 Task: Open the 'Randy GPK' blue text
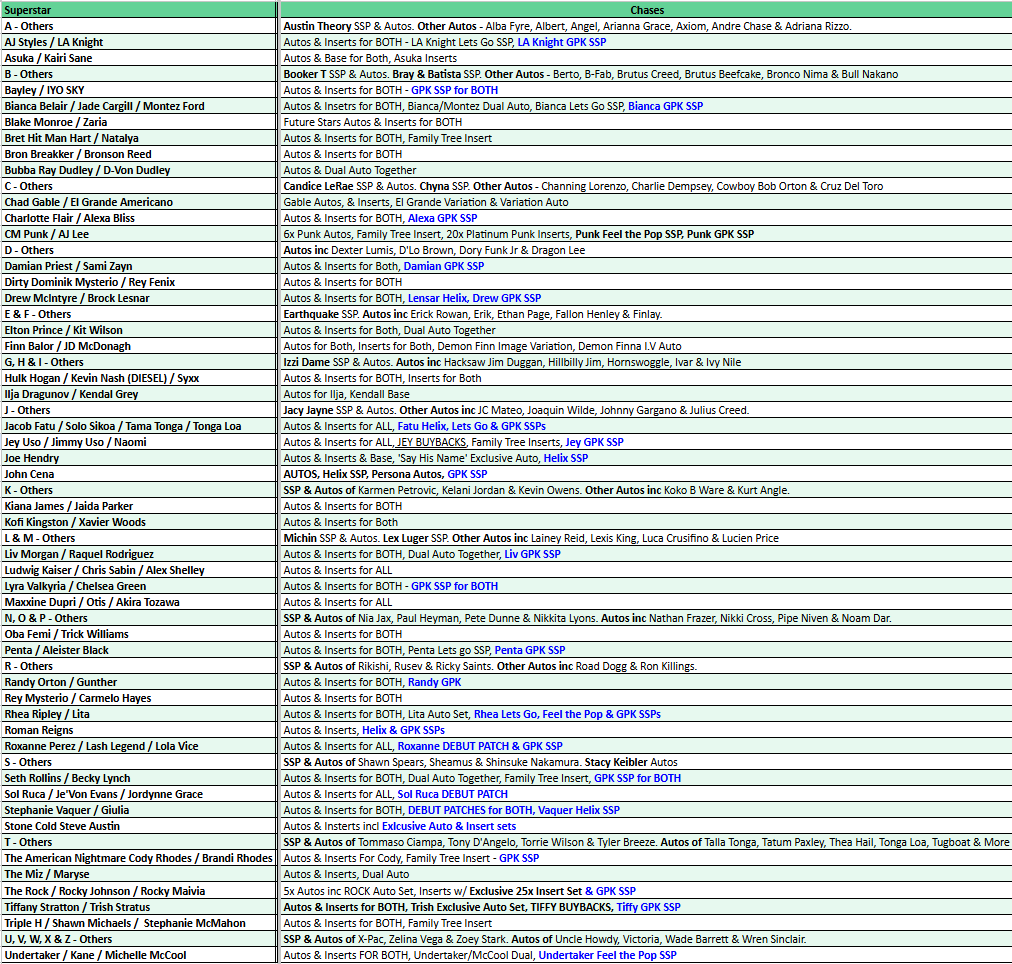tap(434, 682)
